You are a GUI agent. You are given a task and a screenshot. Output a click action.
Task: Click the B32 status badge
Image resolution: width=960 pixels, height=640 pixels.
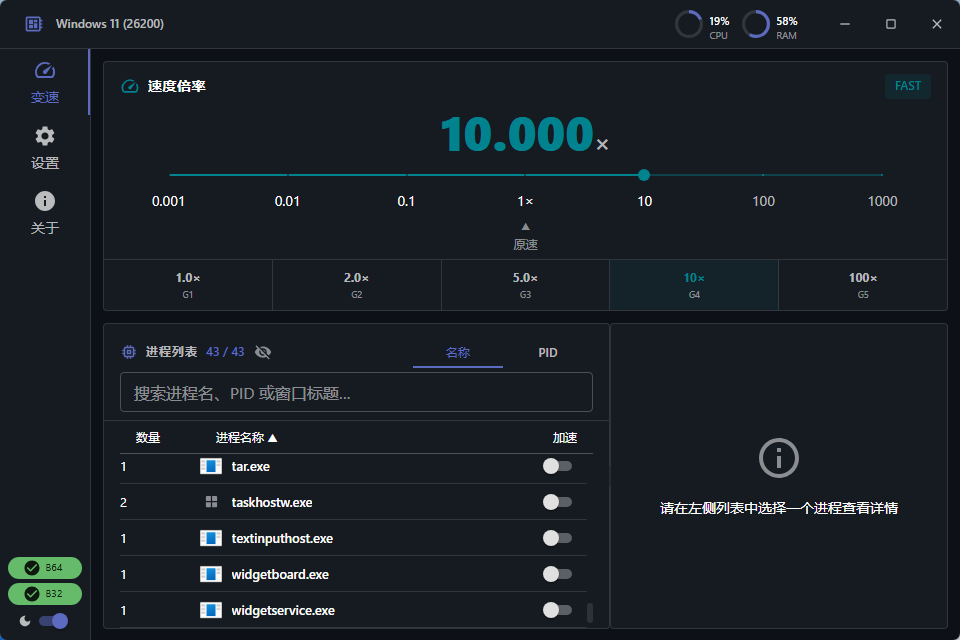(45, 593)
